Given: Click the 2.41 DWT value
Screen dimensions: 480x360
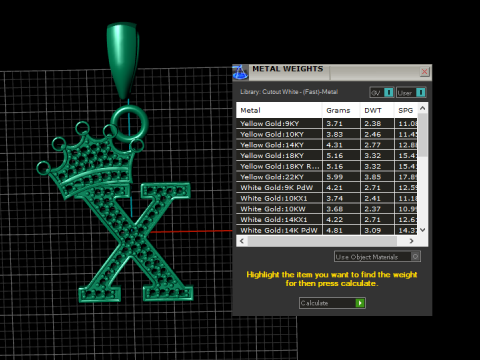Looking at the screenshot, I should click(372, 198).
